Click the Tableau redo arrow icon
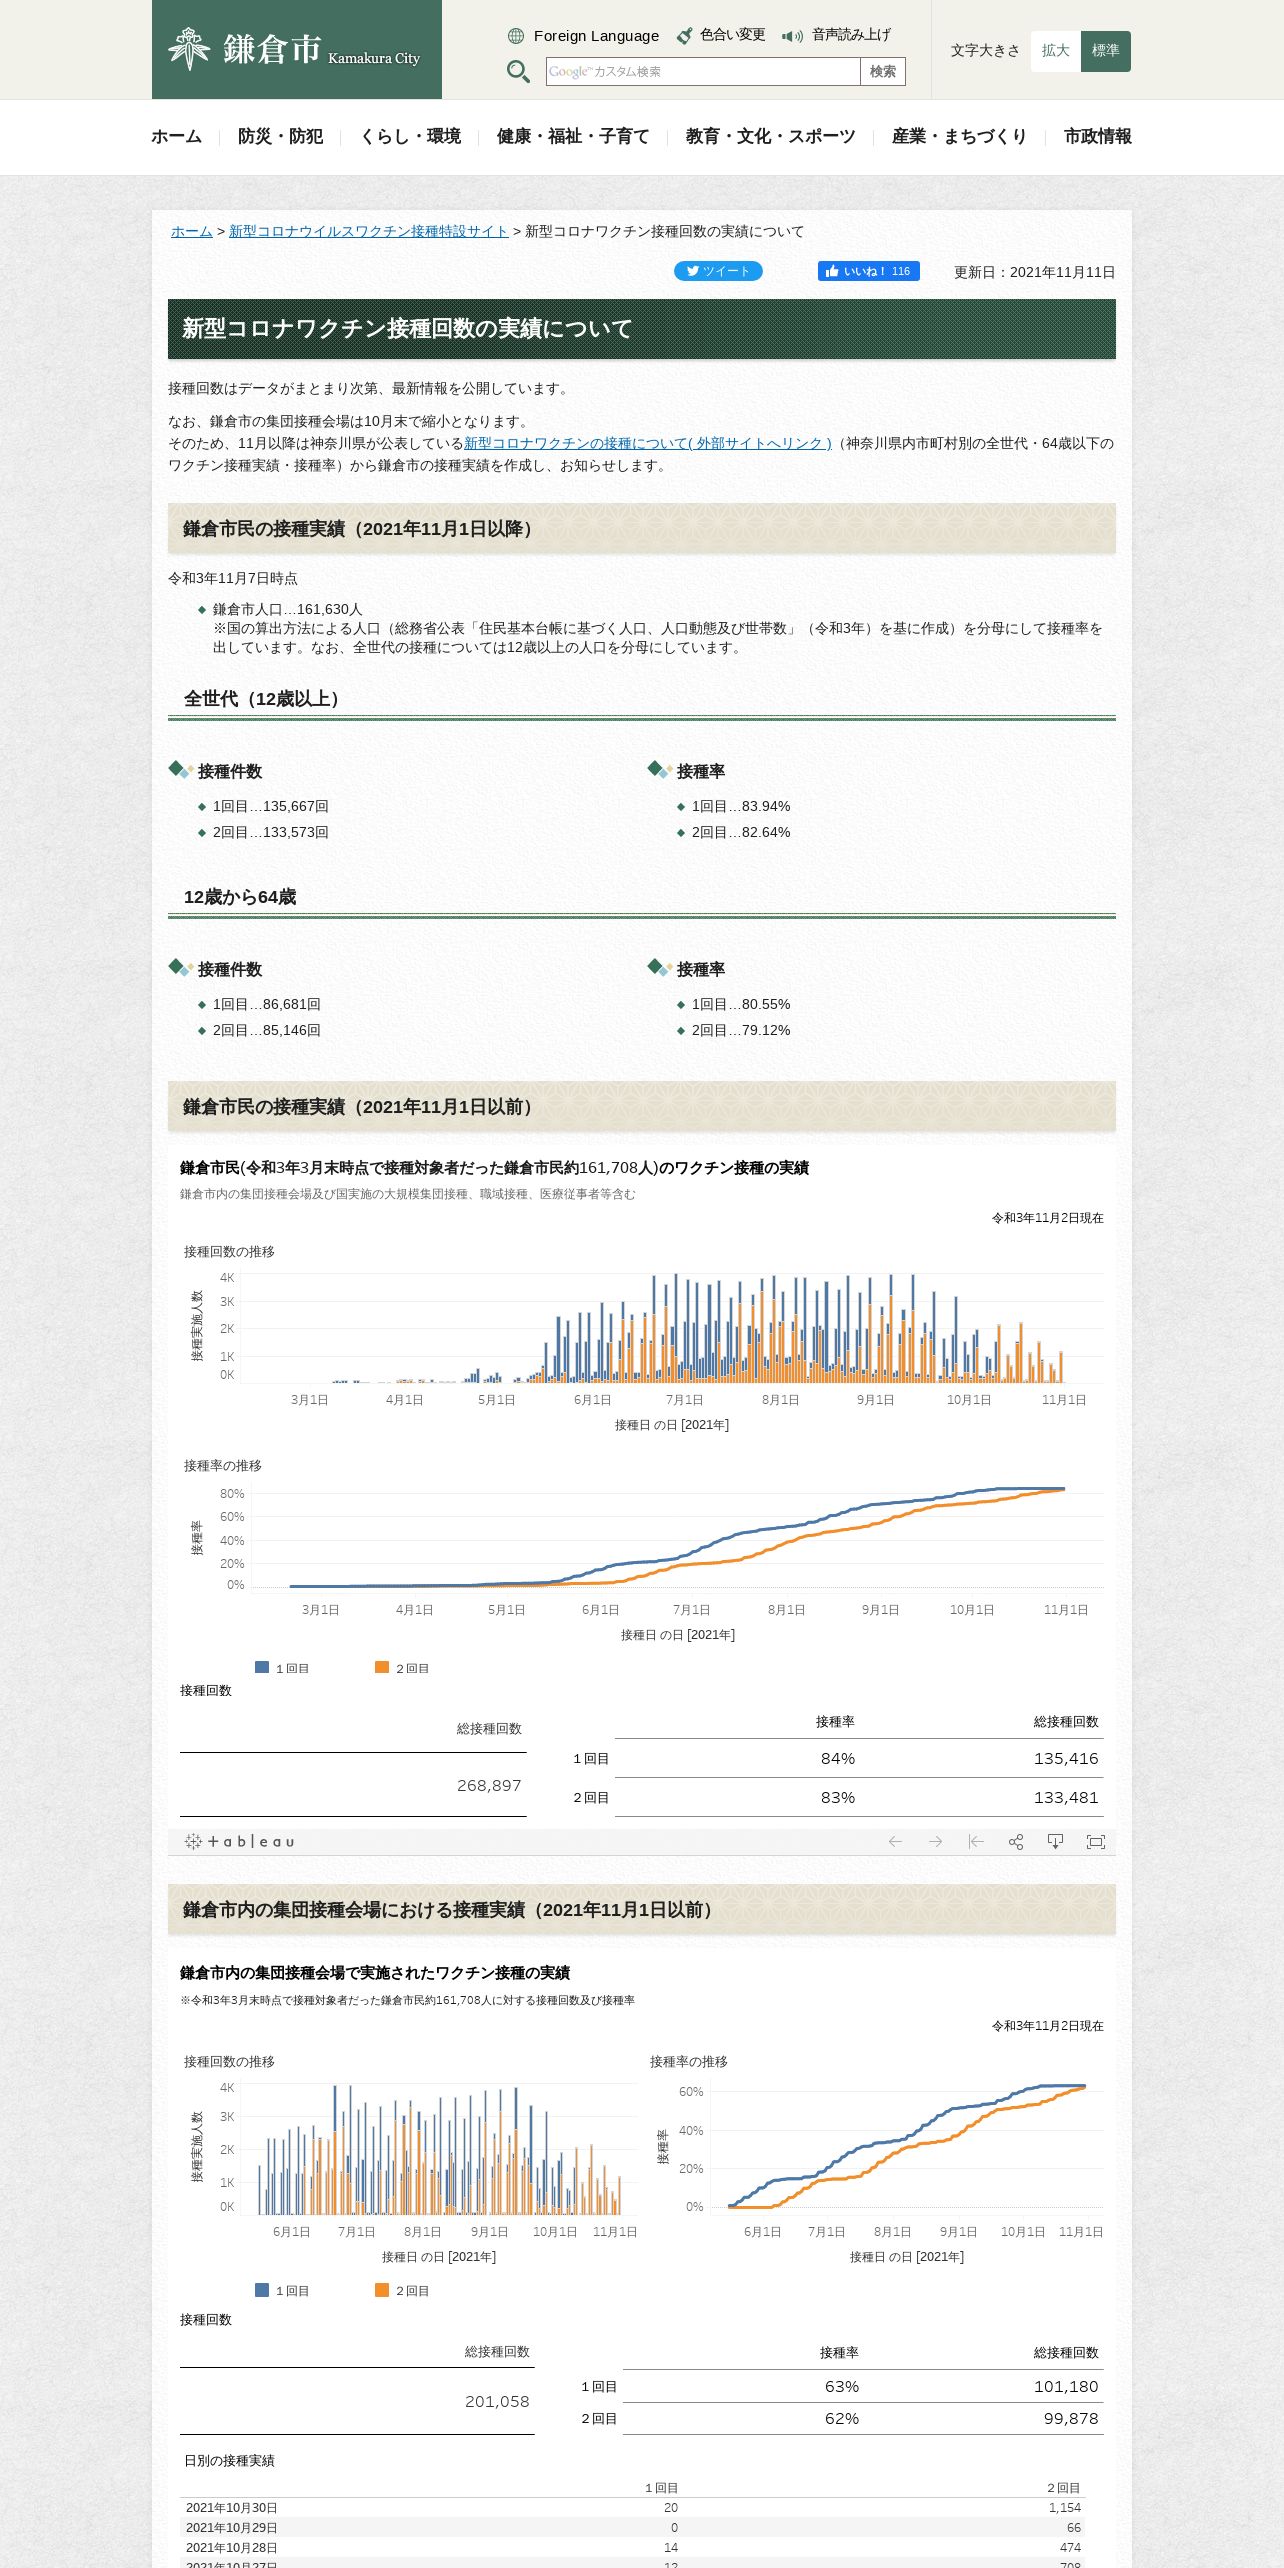 point(935,1841)
